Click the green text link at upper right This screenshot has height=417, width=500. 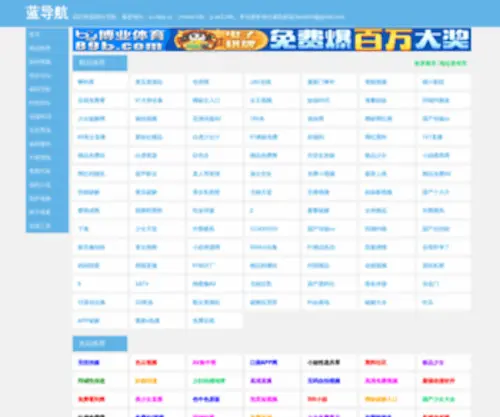[x=440, y=63]
